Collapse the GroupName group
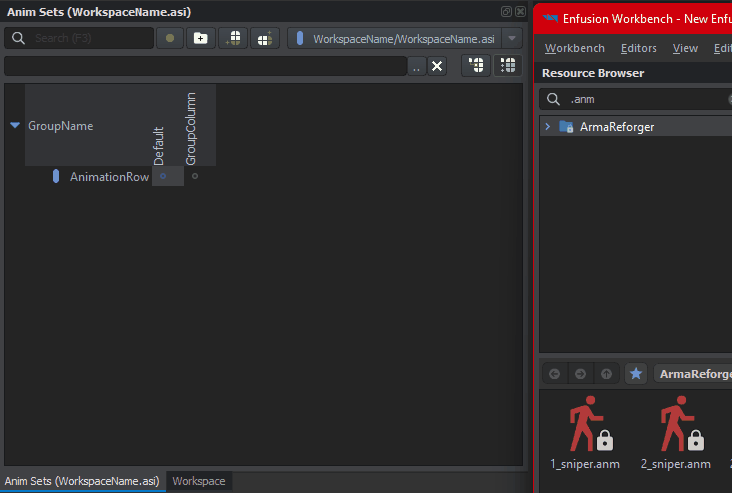This screenshot has width=732, height=493. coord(15,126)
